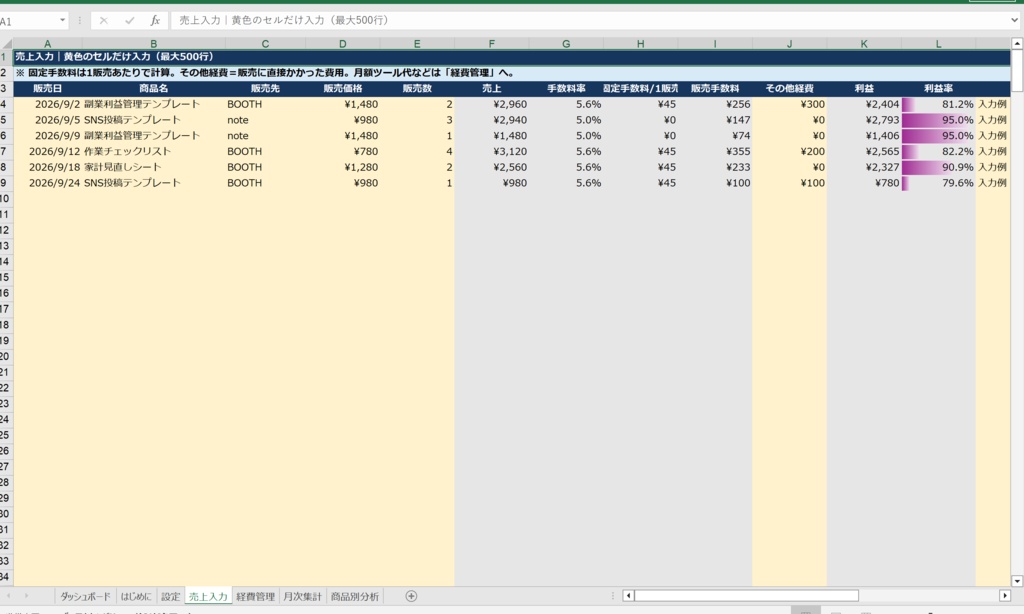Expand the formula bar with its chevron

click(x=1015, y=20)
